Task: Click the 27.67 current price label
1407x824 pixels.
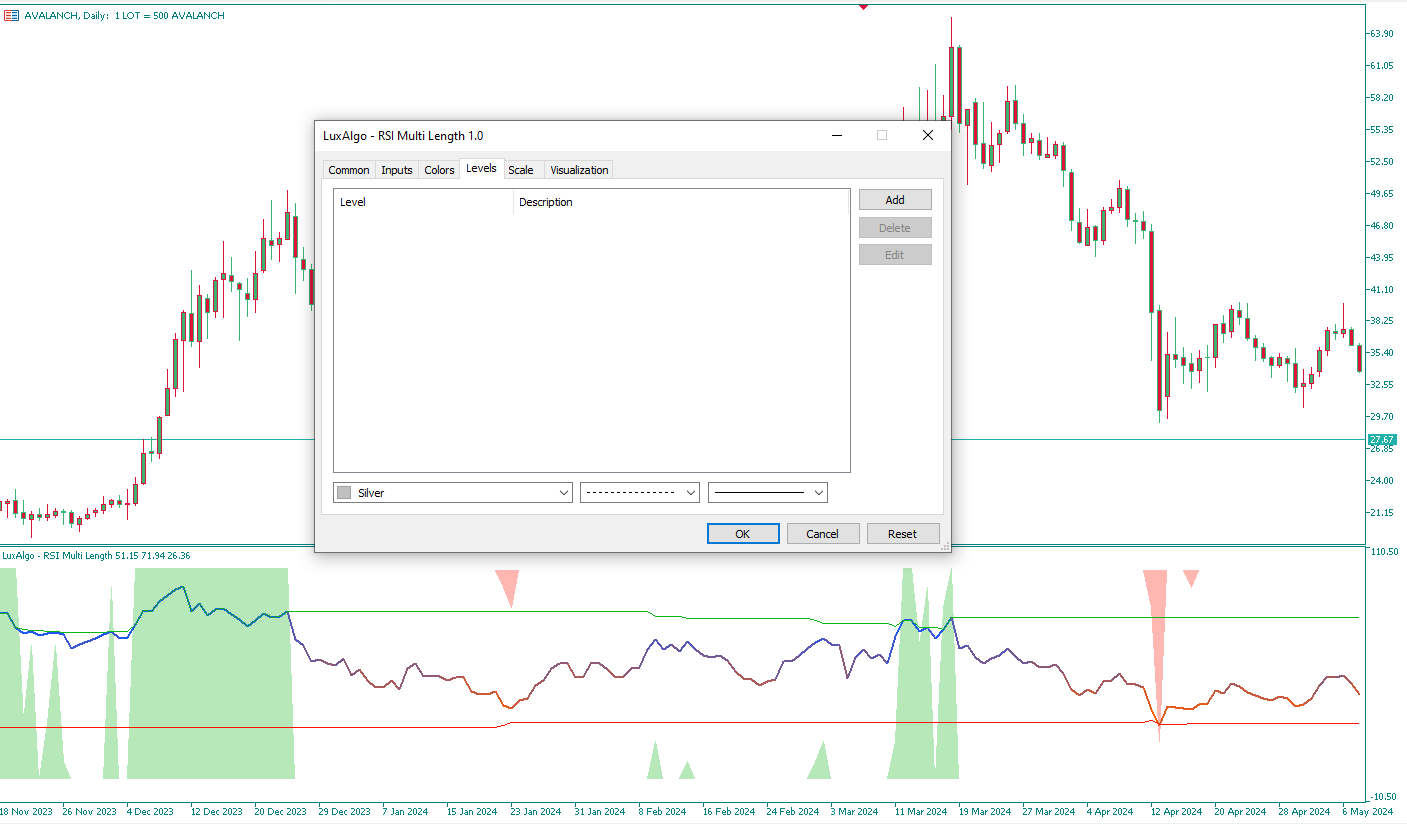Action: pos(1382,440)
